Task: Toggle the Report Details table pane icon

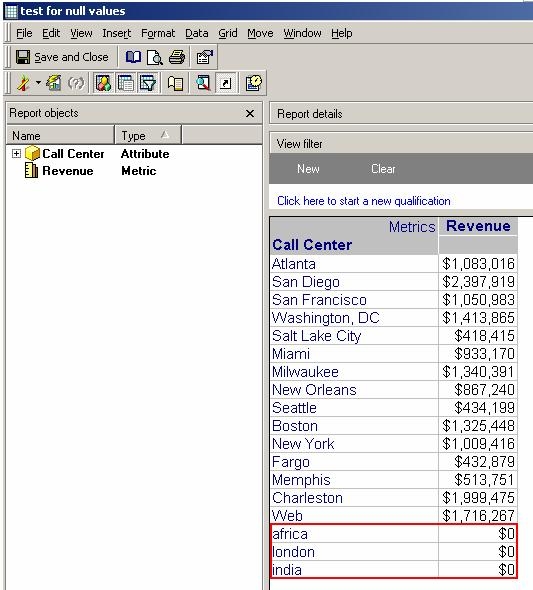Action: point(126,83)
